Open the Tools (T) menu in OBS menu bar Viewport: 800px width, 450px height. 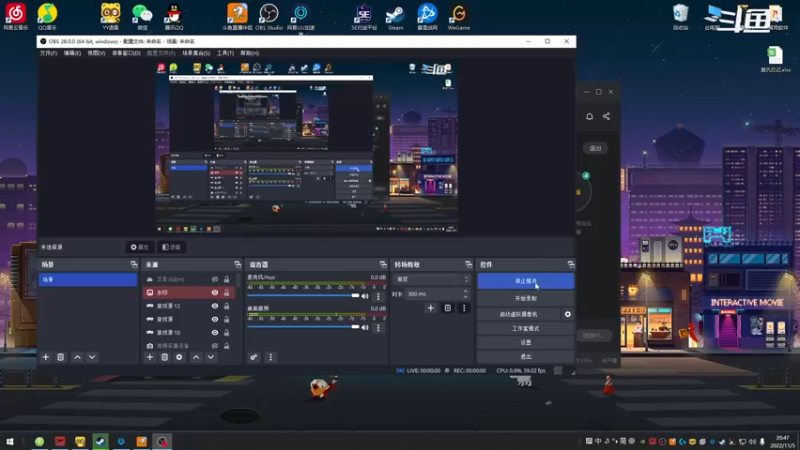(225, 53)
